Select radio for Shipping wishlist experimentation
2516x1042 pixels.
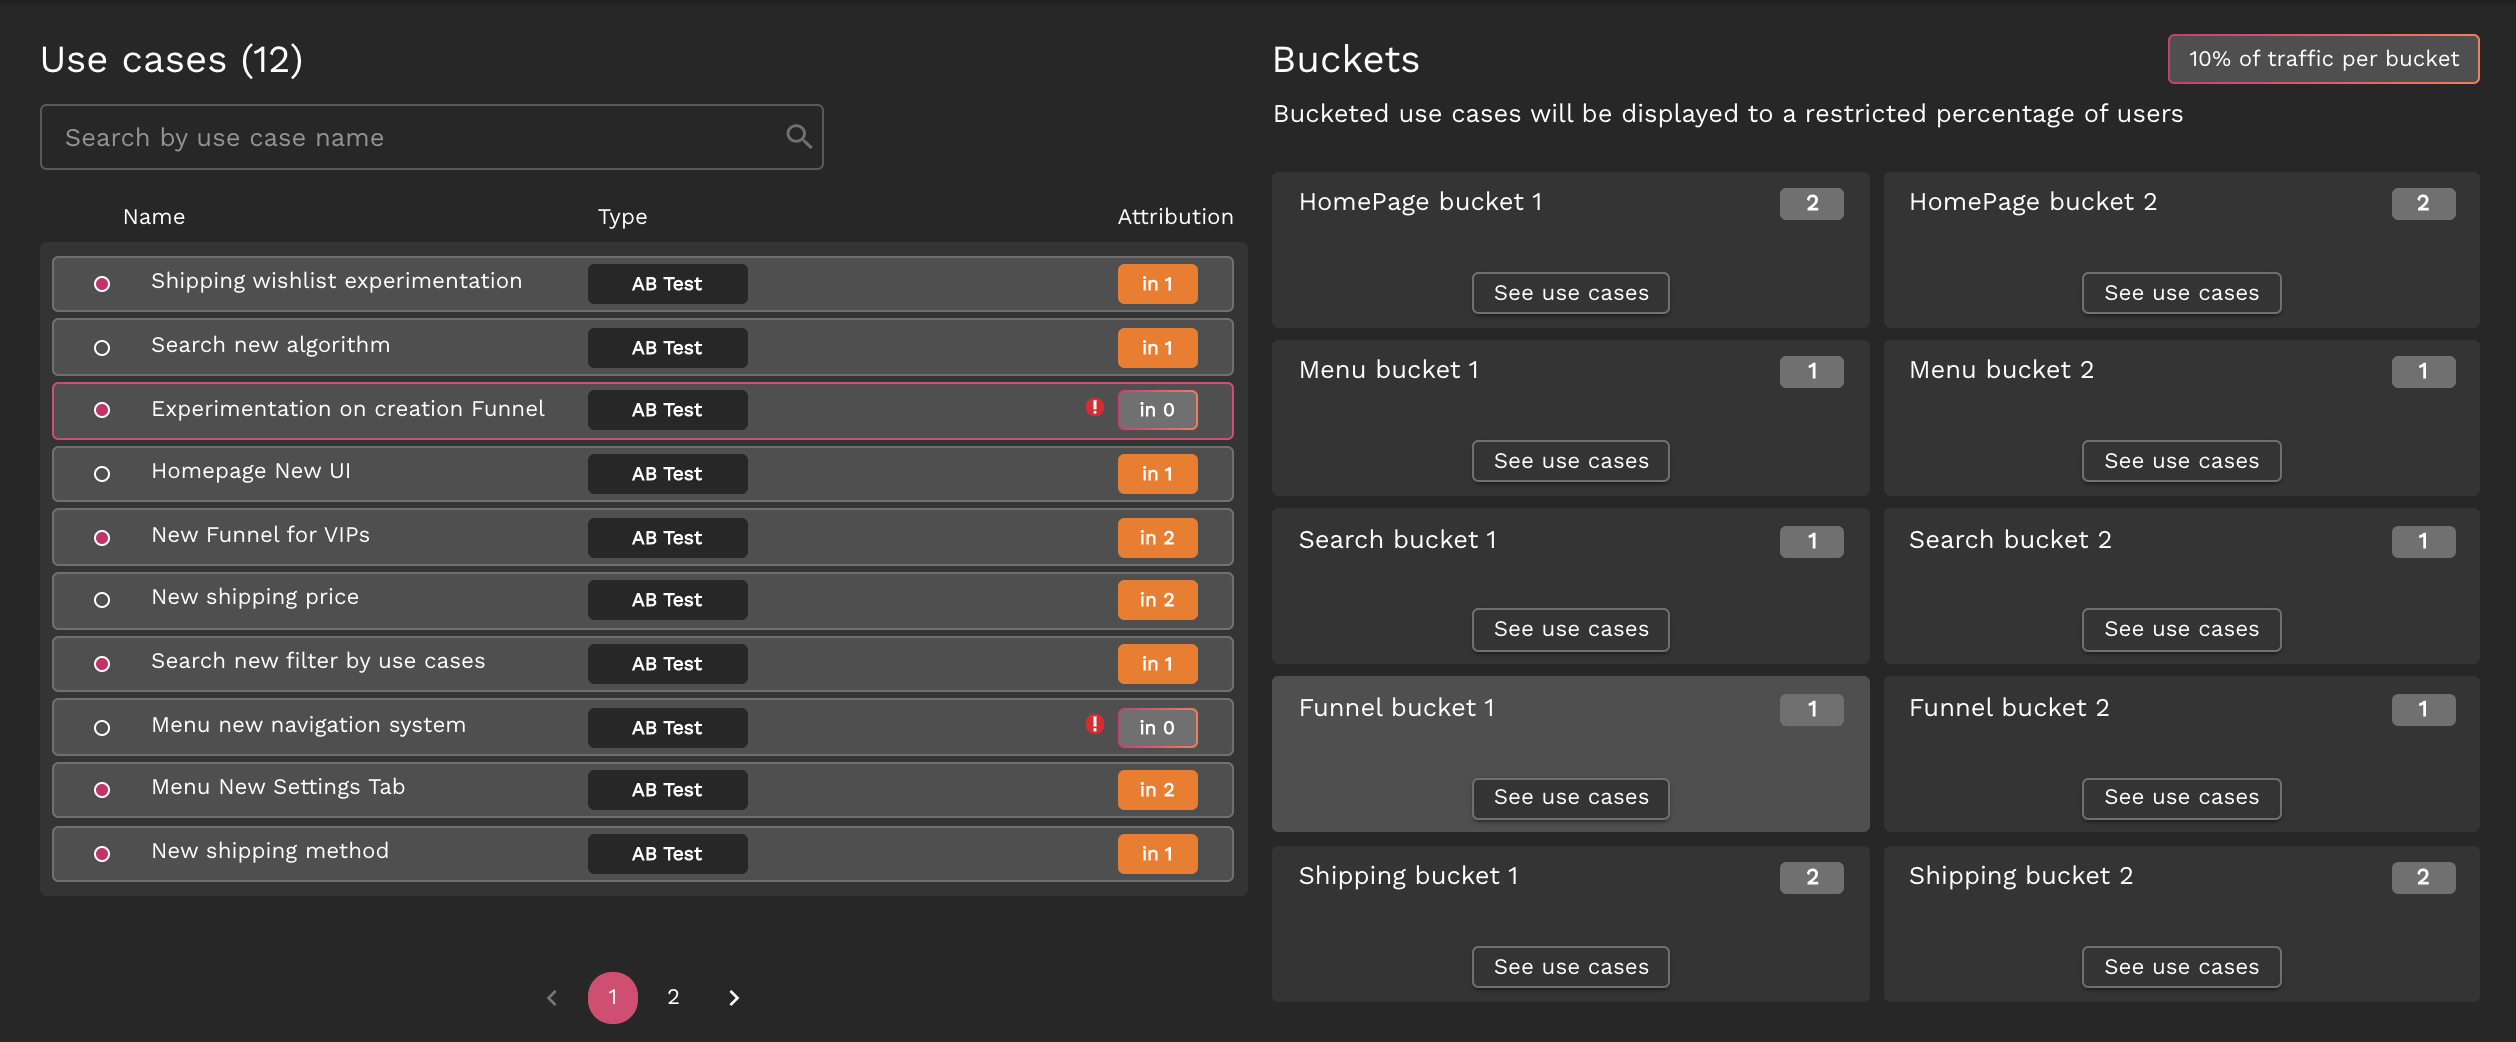102,284
